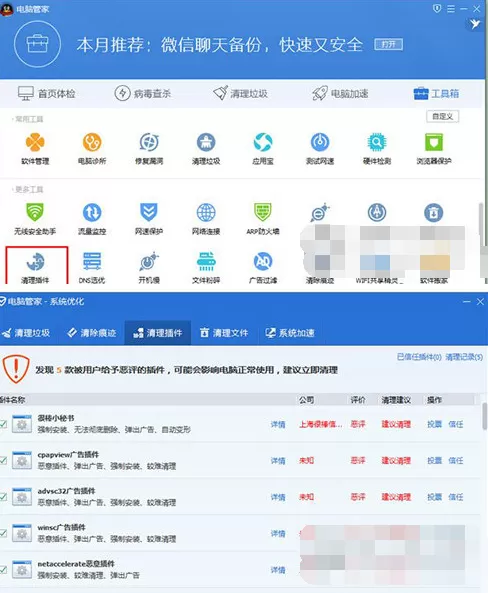Switch to the 系统加速 tab
This screenshot has height=593, width=488.
click(x=290, y=333)
